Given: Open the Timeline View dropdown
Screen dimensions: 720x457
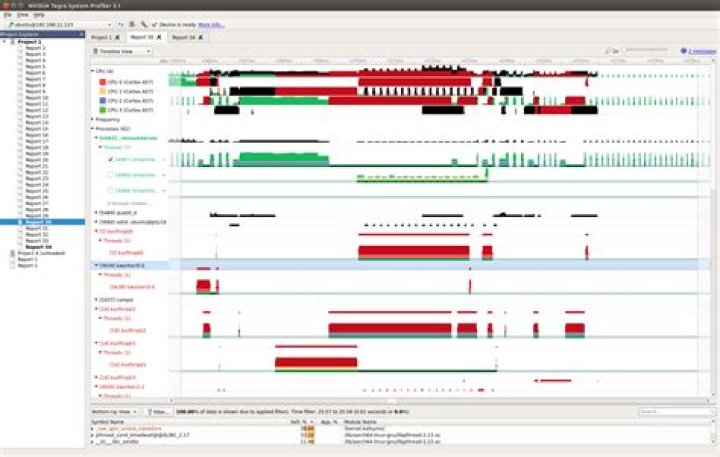Looking at the screenshot, I should point(122,51).
